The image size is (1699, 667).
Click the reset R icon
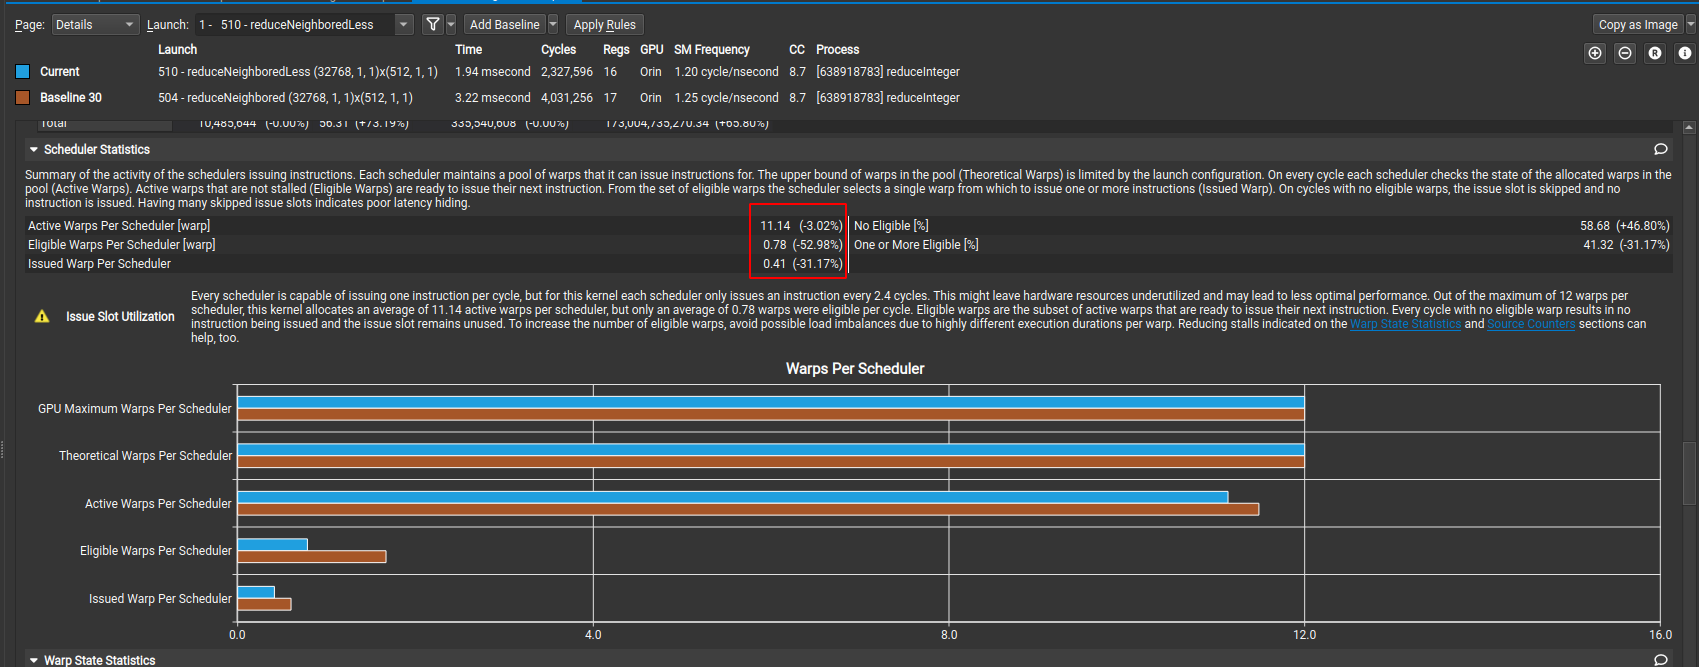point(1655,53)
